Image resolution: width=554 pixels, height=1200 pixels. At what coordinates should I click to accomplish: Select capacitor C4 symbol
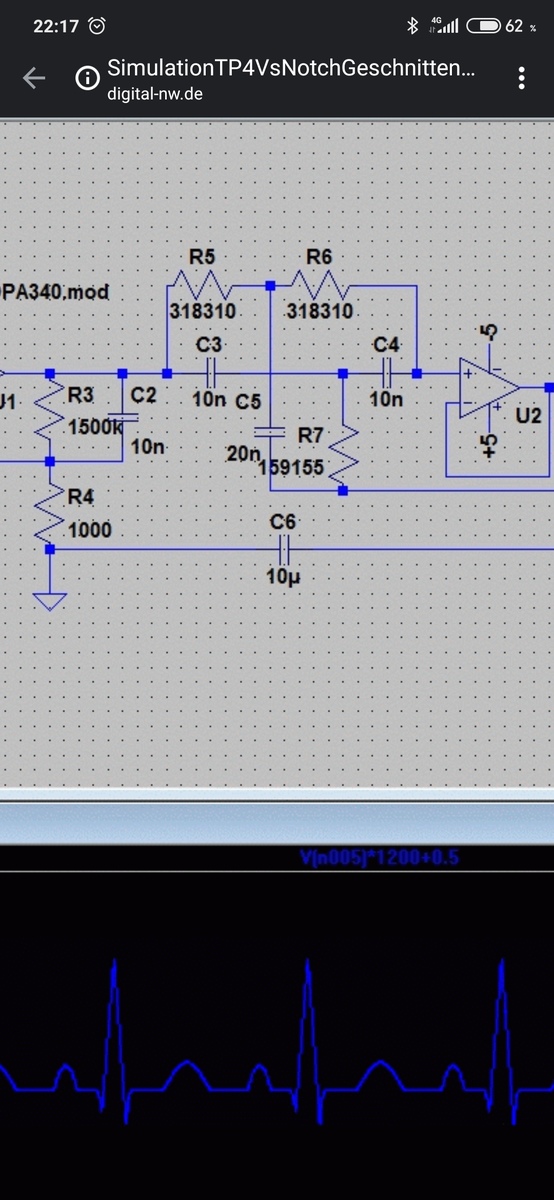point(387,373)
